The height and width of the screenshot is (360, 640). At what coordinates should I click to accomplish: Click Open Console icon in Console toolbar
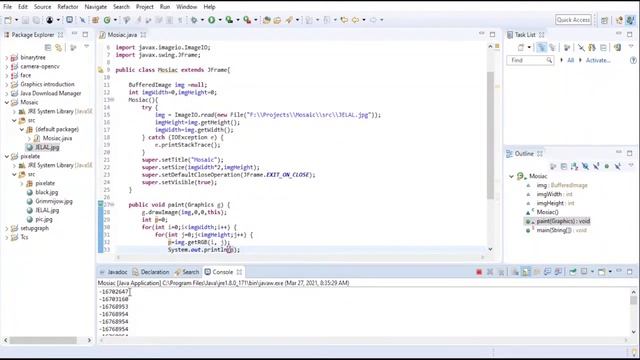point(602,272)
